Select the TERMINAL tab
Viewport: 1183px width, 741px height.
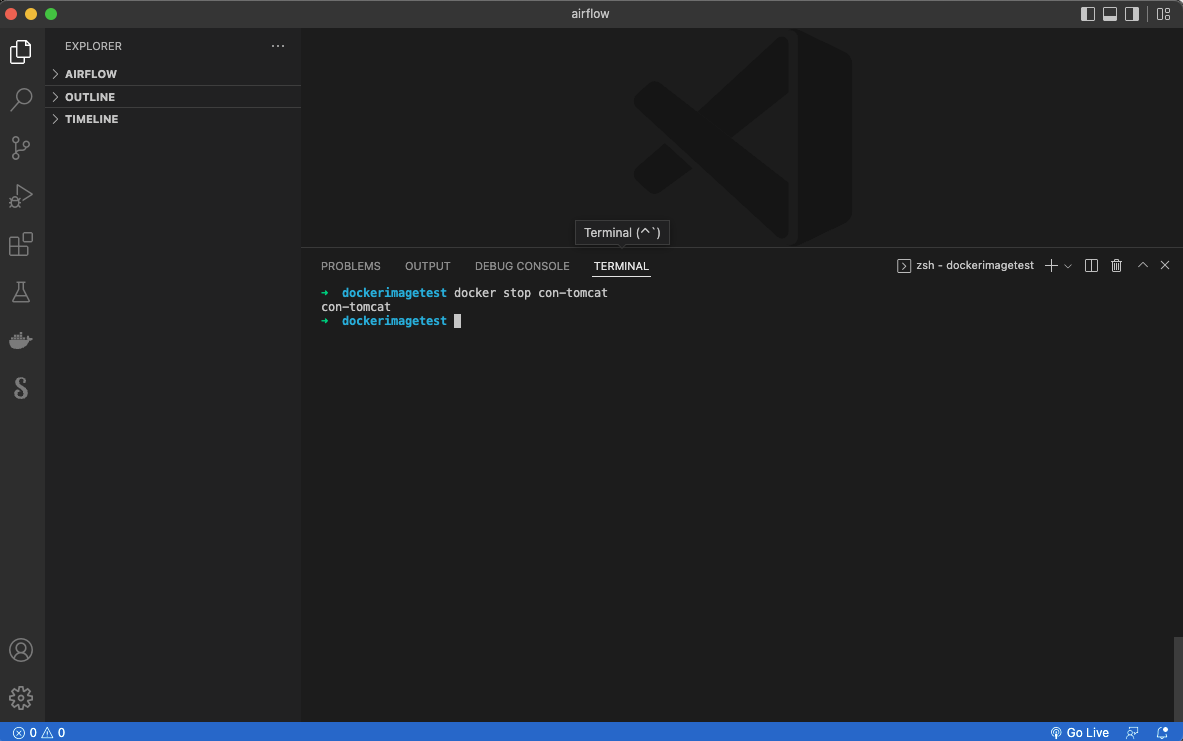[621, 266]
